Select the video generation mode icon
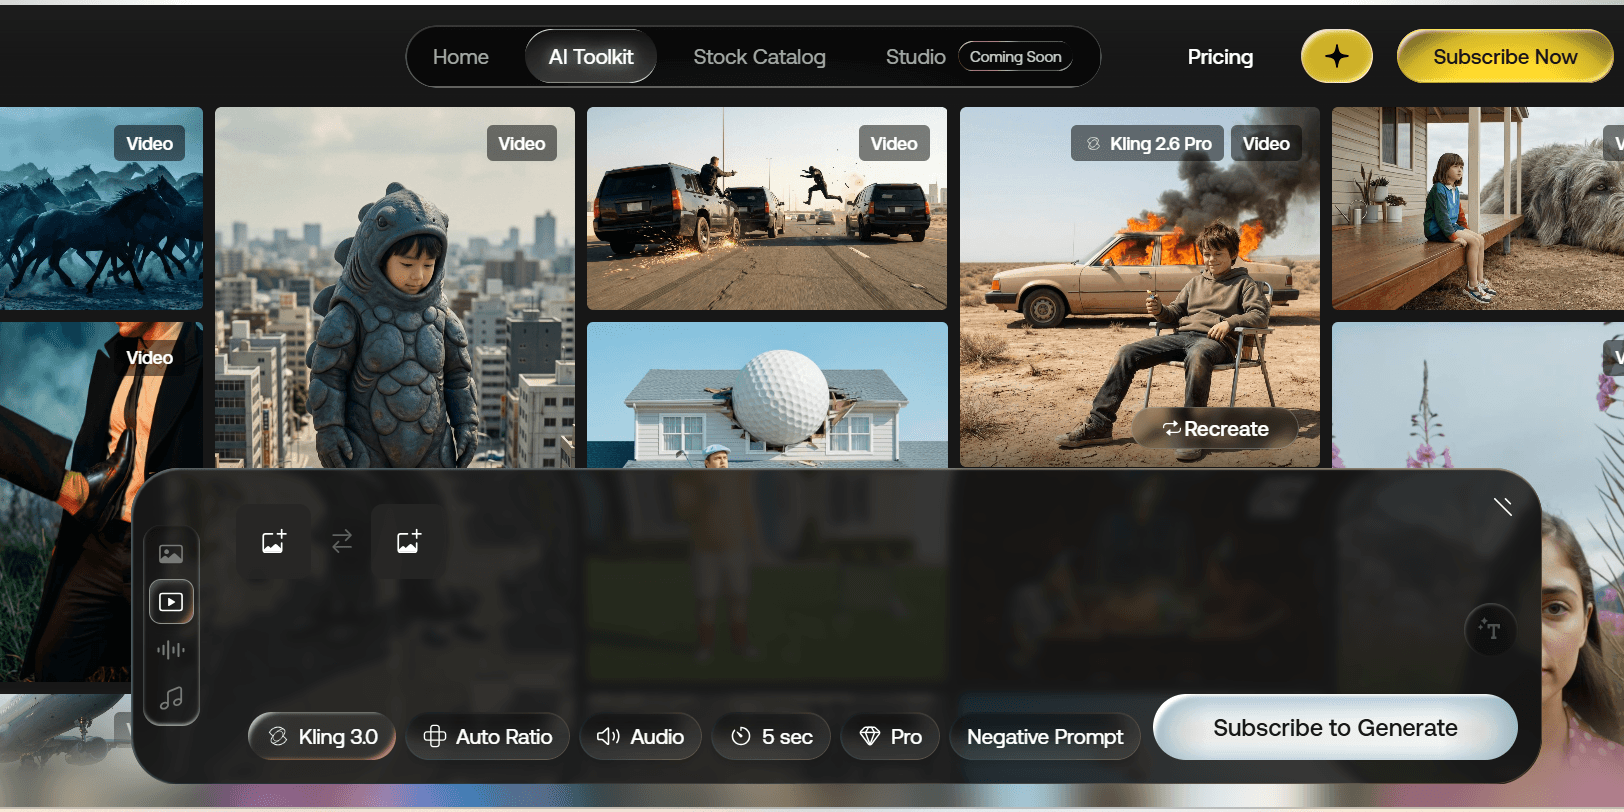This screenshot has width=1624, height=812. point(171,602)
